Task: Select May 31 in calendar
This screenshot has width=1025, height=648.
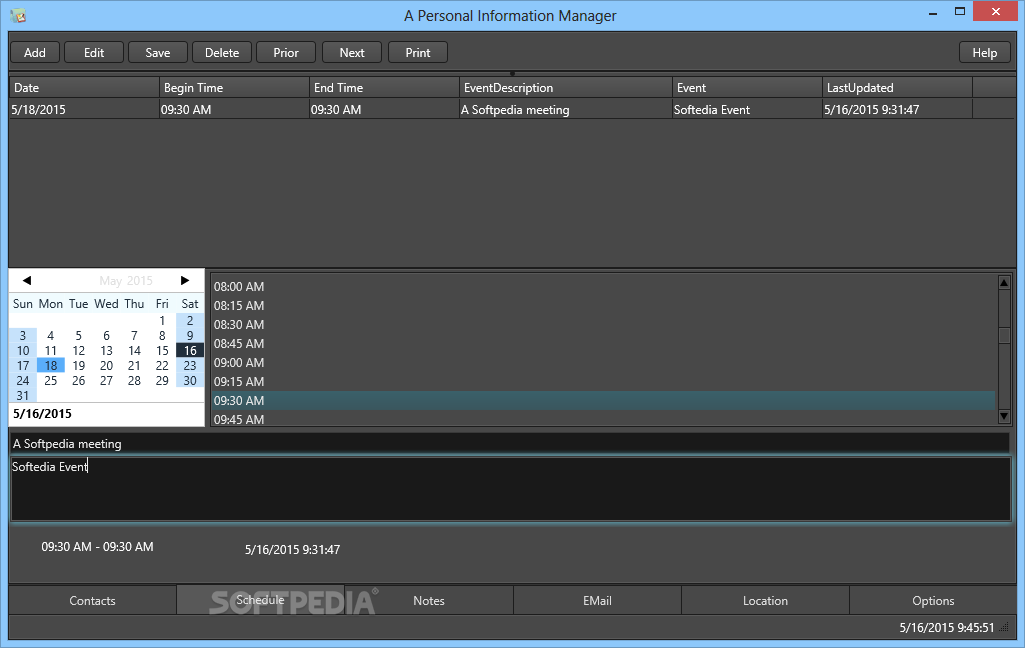Action: coord(23,396)
